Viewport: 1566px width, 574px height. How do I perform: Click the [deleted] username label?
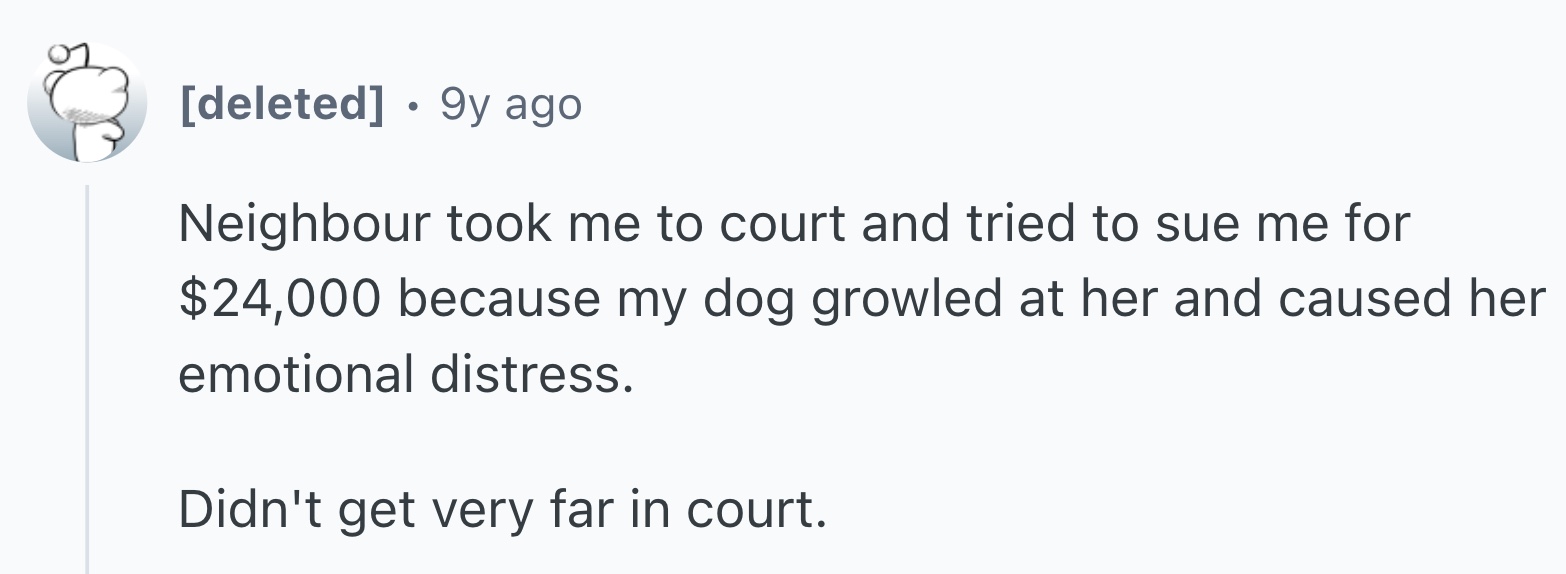click(x=281, y=103)
